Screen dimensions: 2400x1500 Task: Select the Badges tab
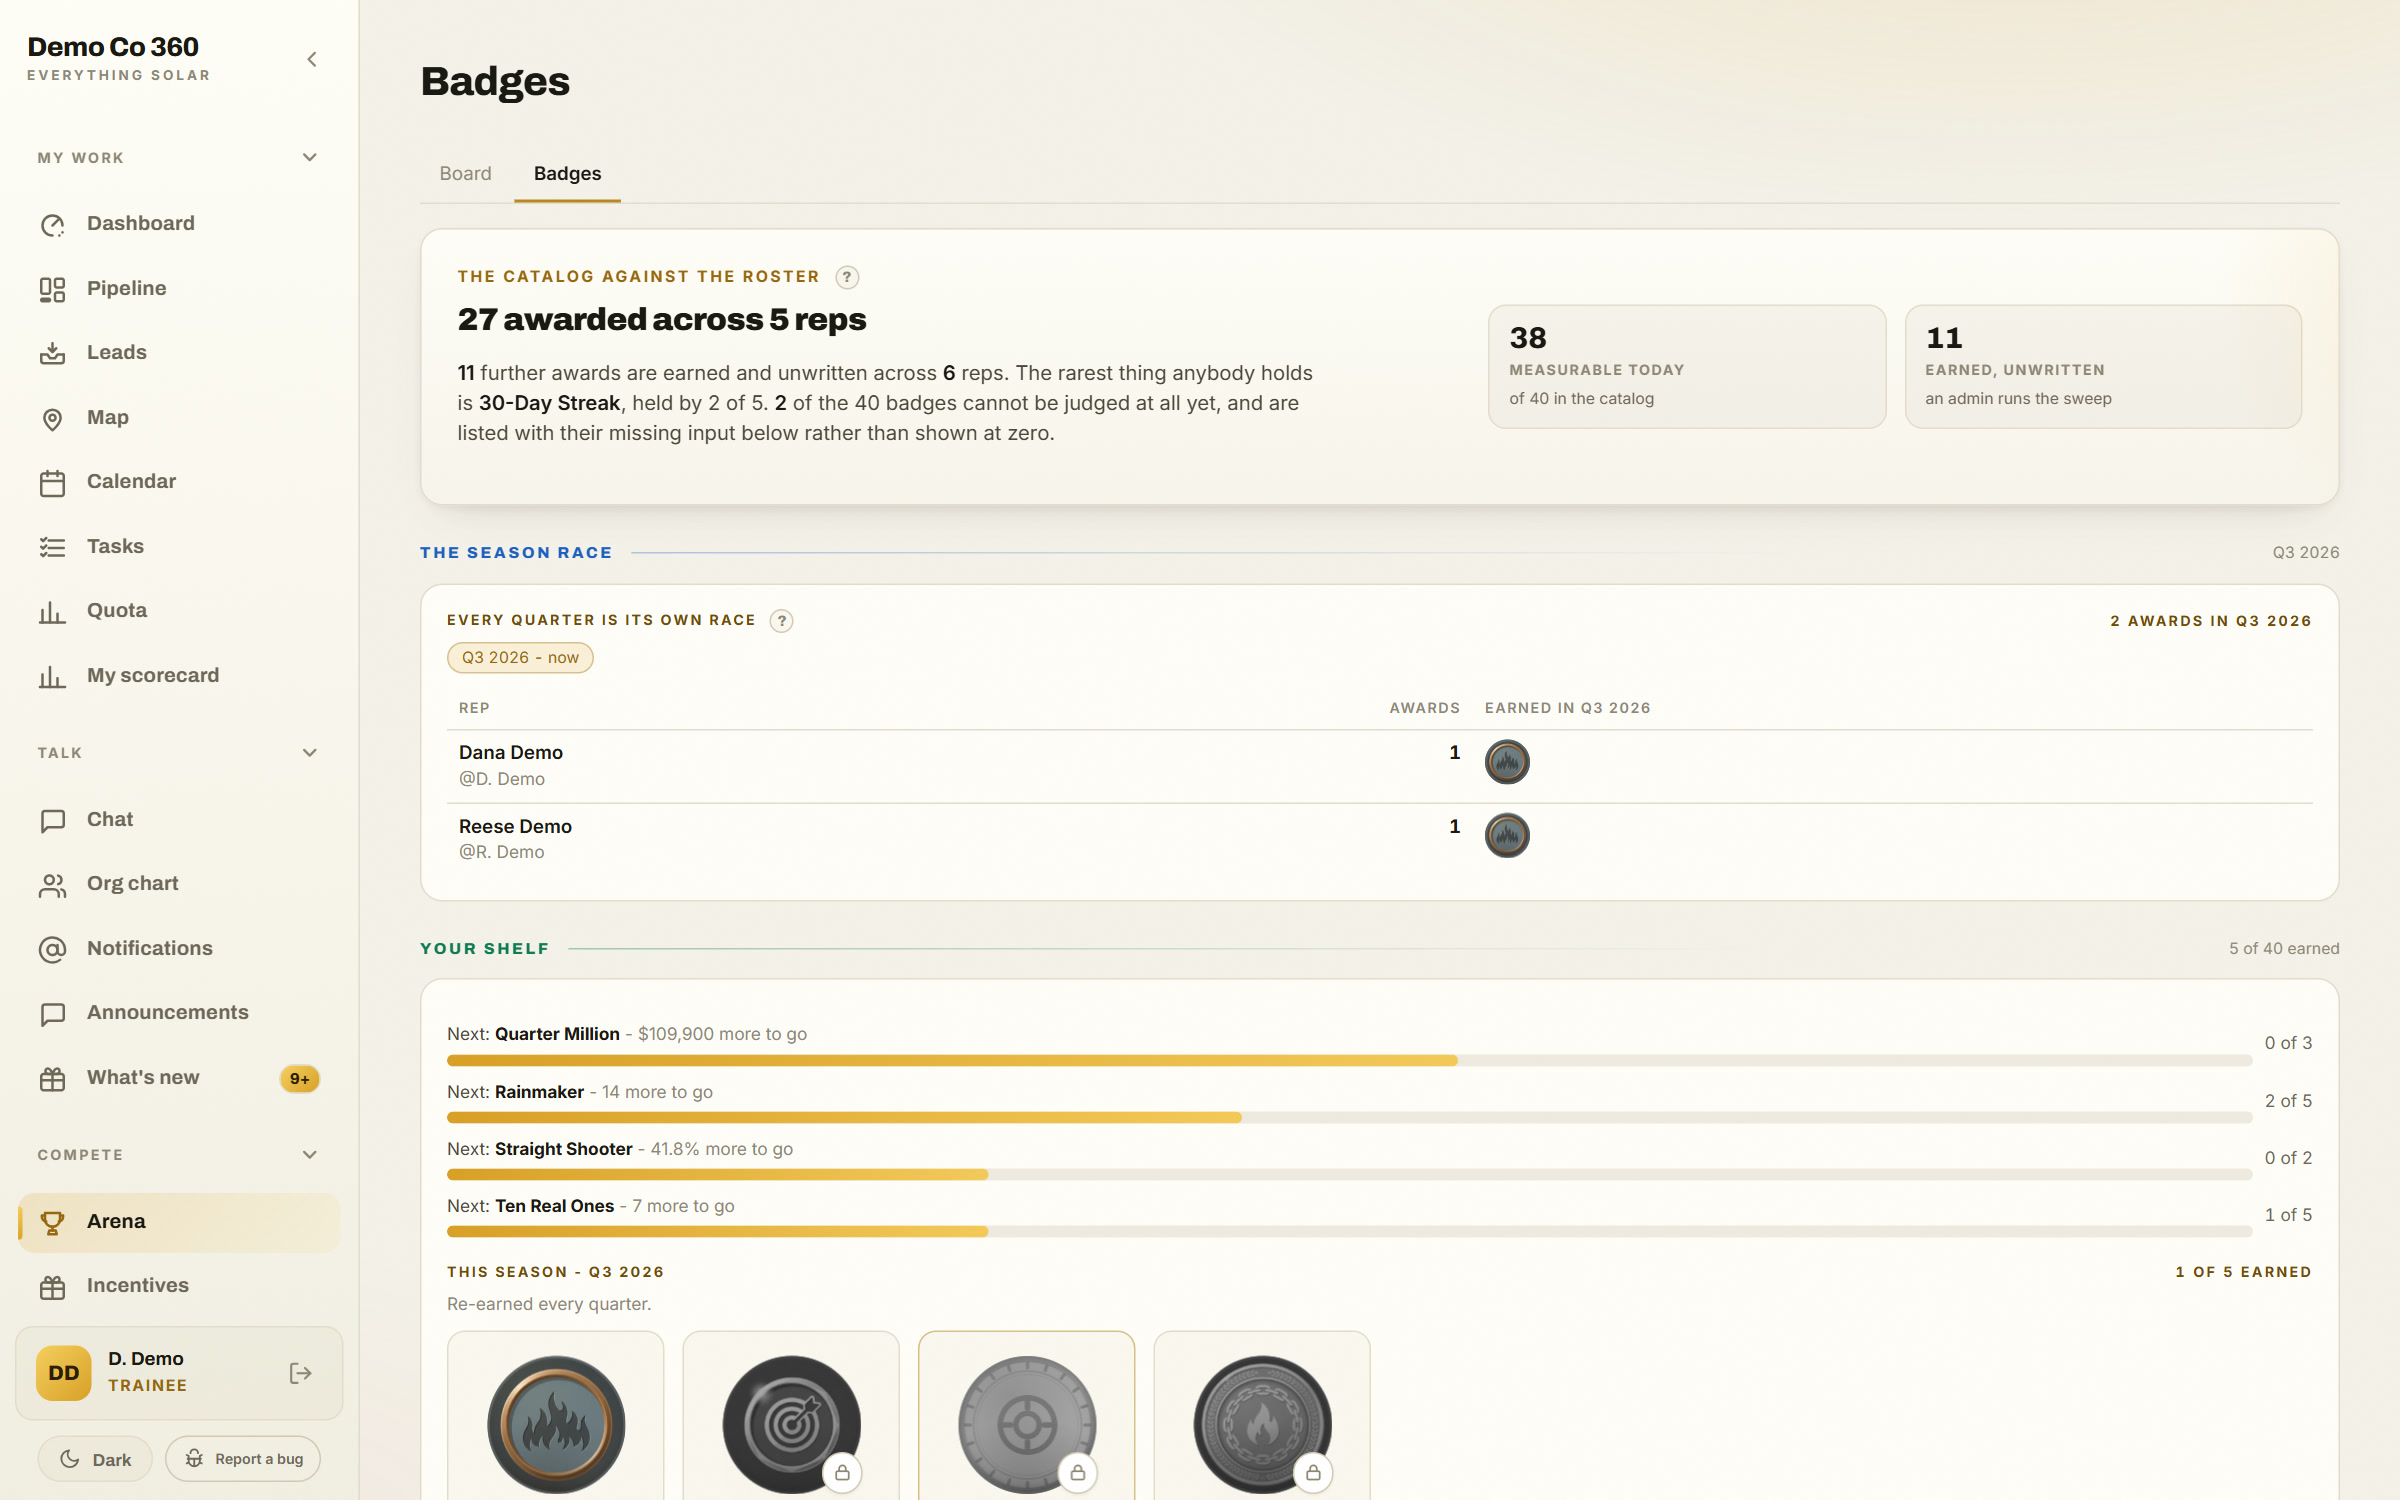coord(567,174)
